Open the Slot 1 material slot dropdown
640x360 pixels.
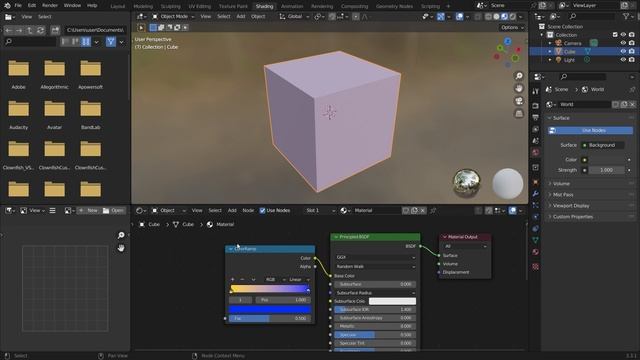320,211
